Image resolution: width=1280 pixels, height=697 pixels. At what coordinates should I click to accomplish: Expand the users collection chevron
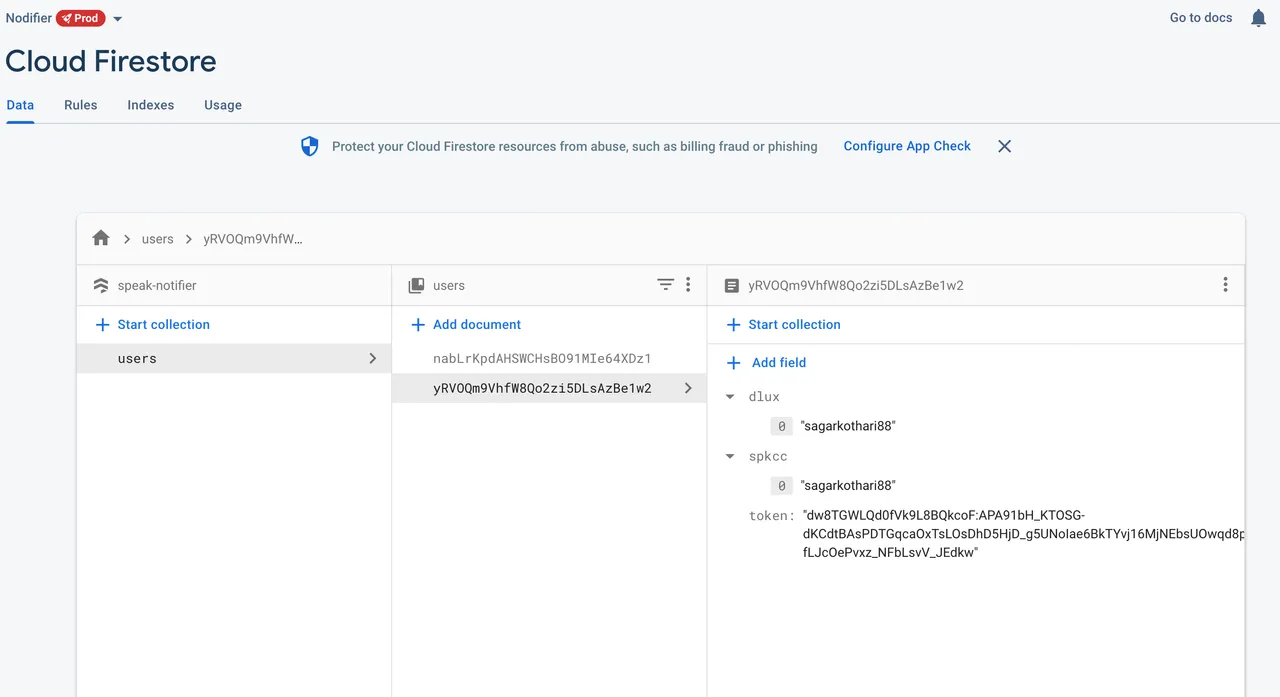tap(373, 358)
